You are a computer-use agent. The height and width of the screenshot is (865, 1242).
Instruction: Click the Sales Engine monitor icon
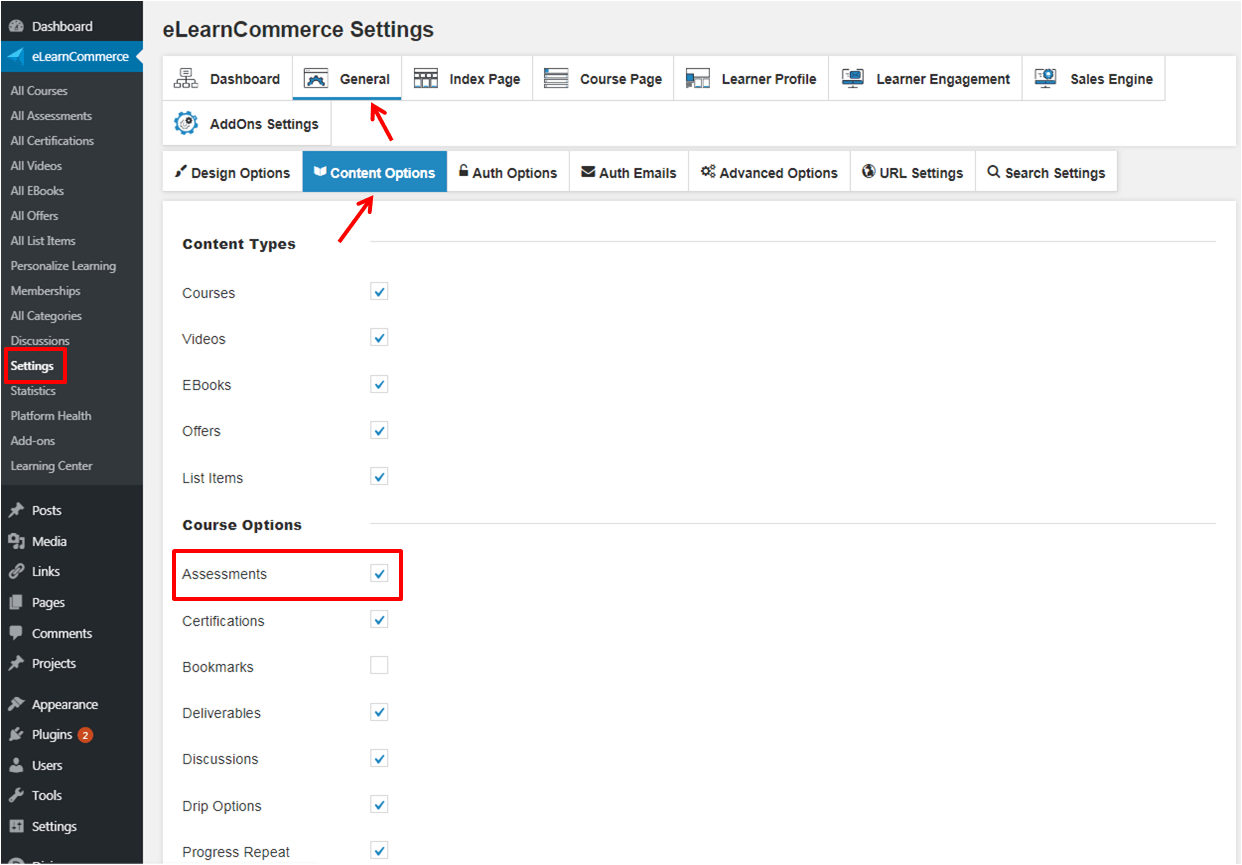(x=1046, y=78)
